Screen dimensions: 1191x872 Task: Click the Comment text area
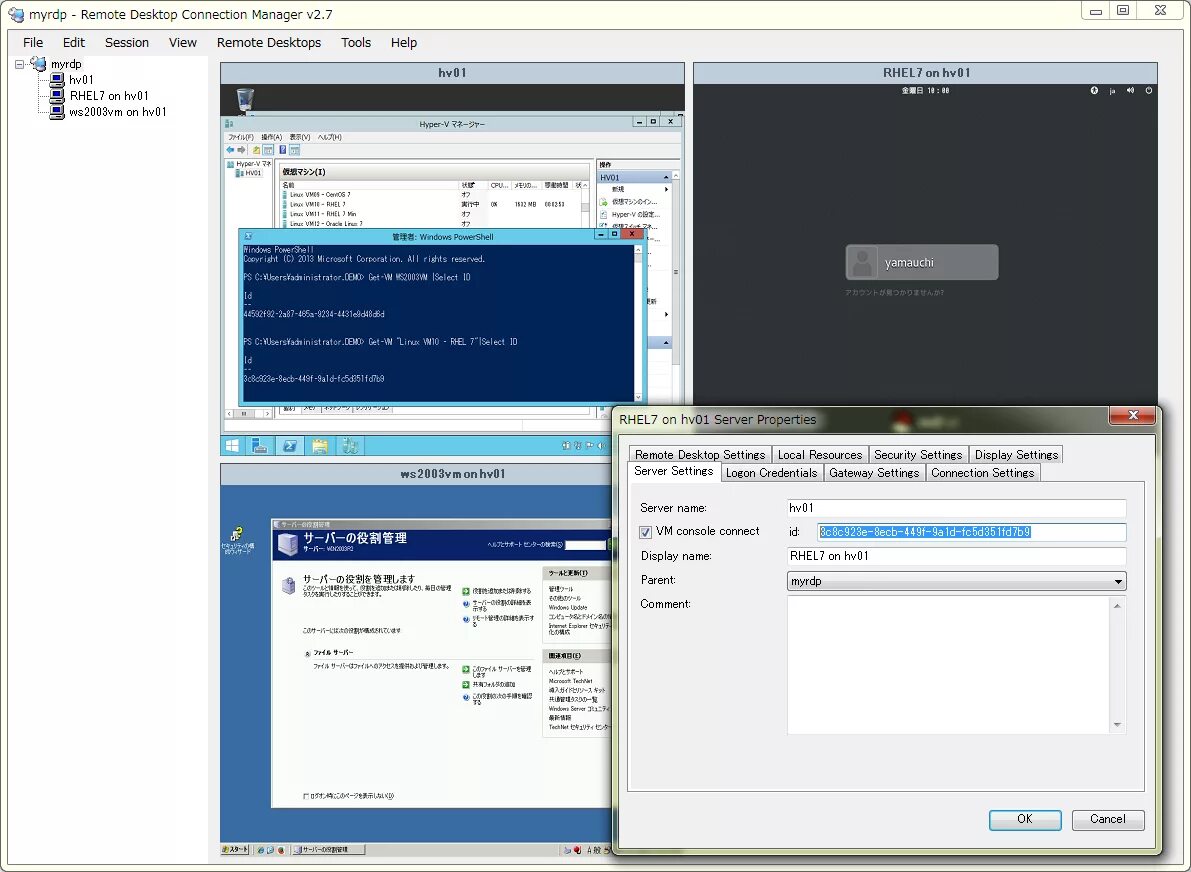(949, 665)
